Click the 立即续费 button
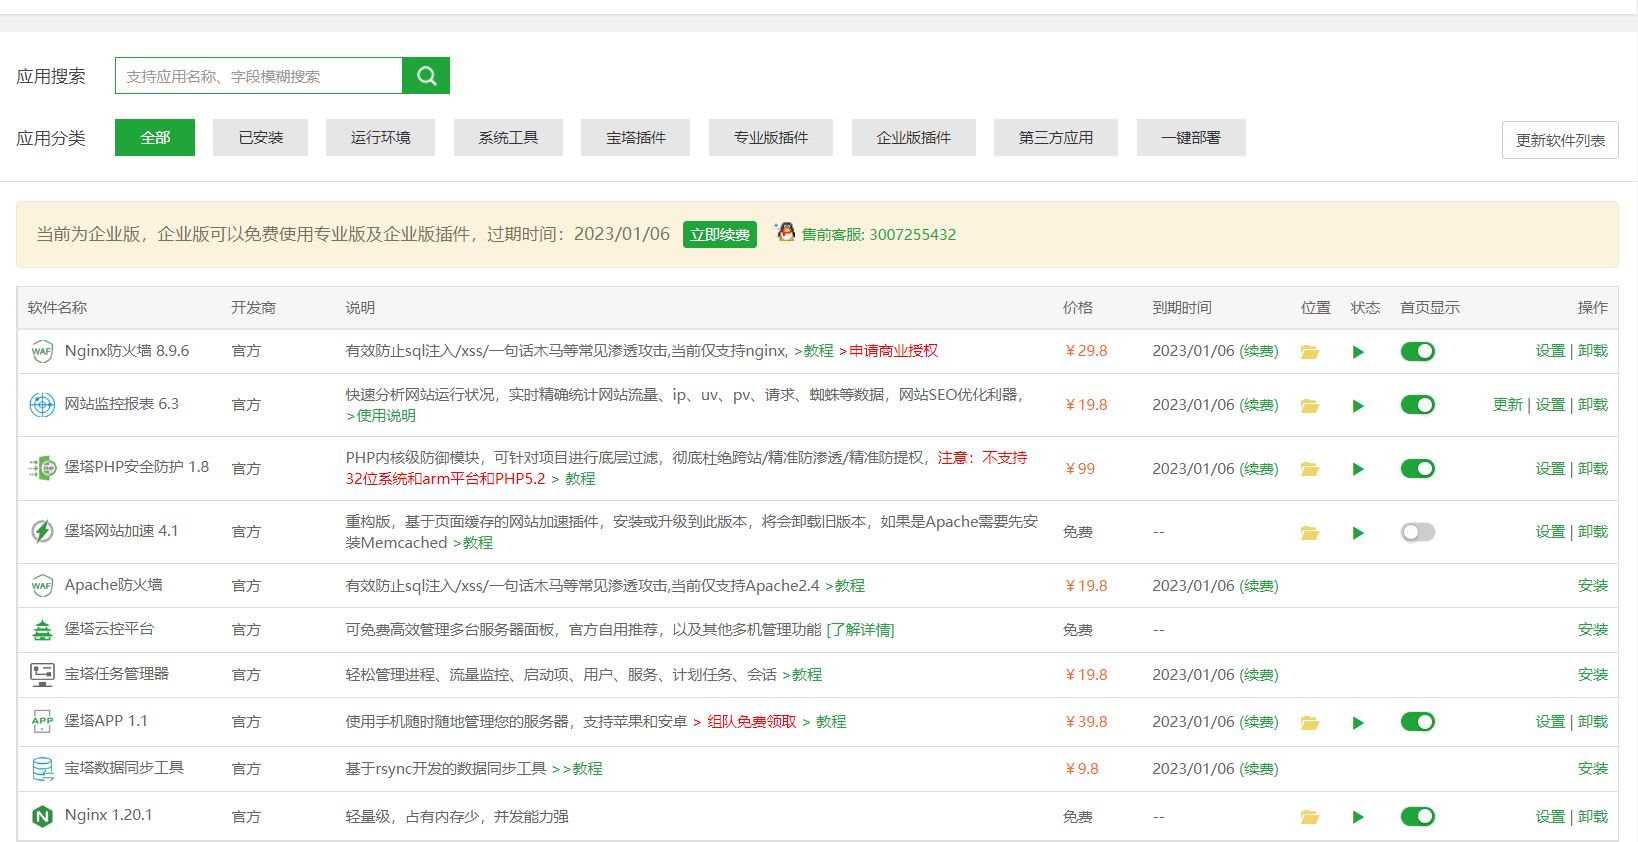 coord(720,234)
